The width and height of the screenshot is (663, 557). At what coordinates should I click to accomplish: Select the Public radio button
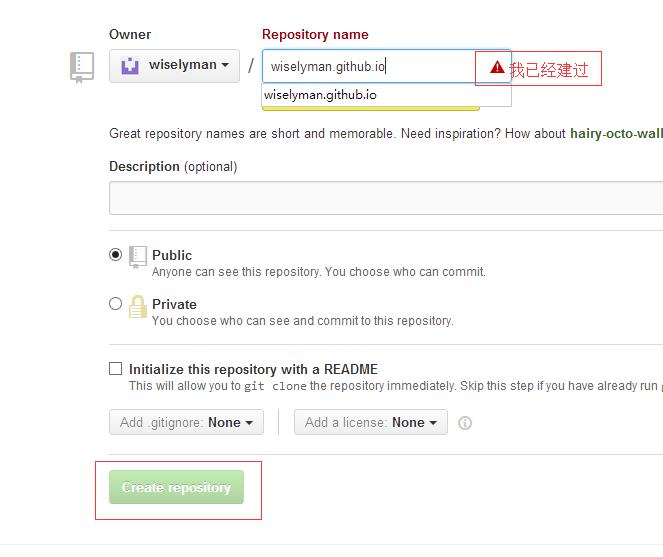coord(115,255)
